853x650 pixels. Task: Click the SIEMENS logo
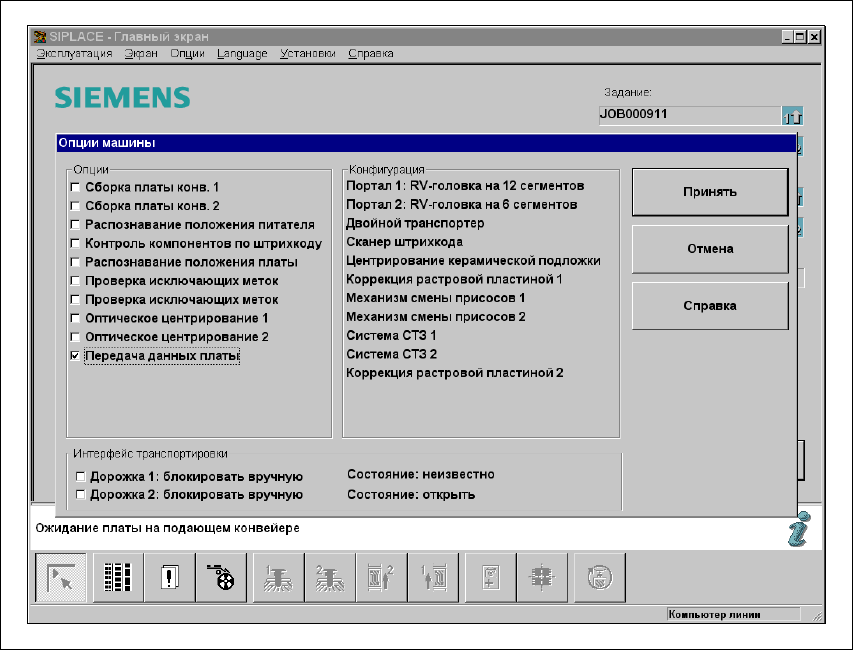[122, 97]
